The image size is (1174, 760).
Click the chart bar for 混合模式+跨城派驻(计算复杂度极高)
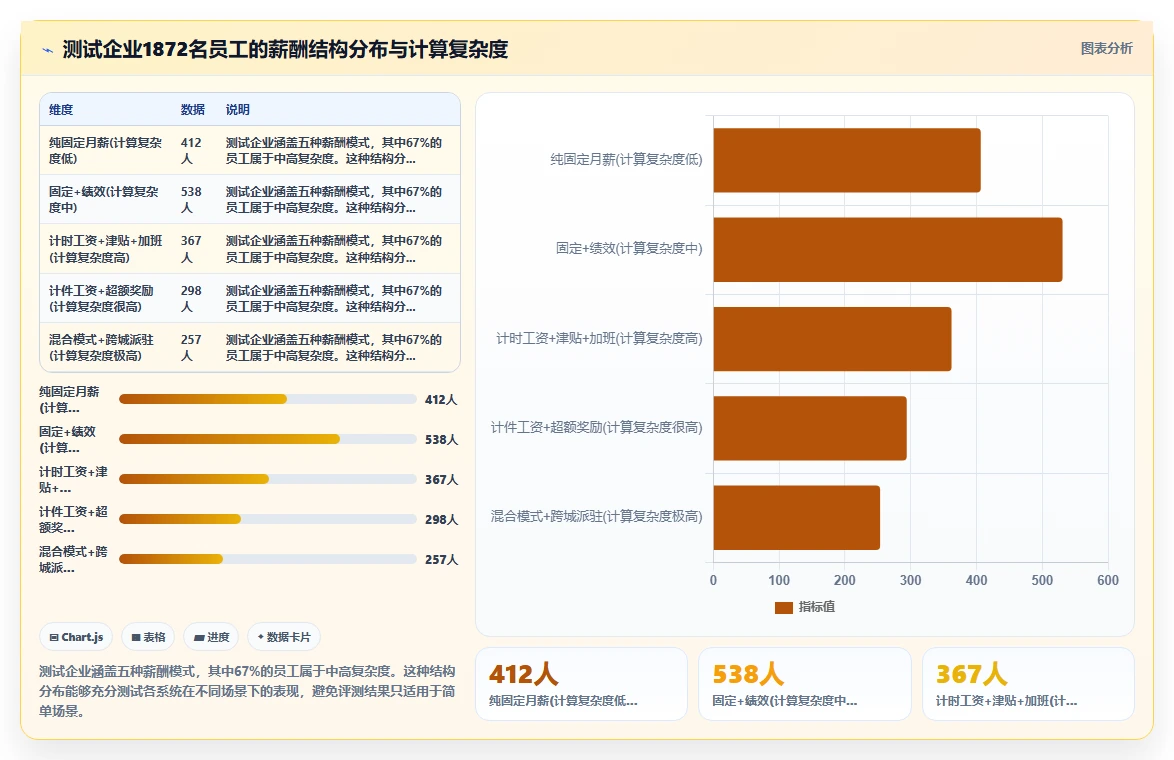797,517
